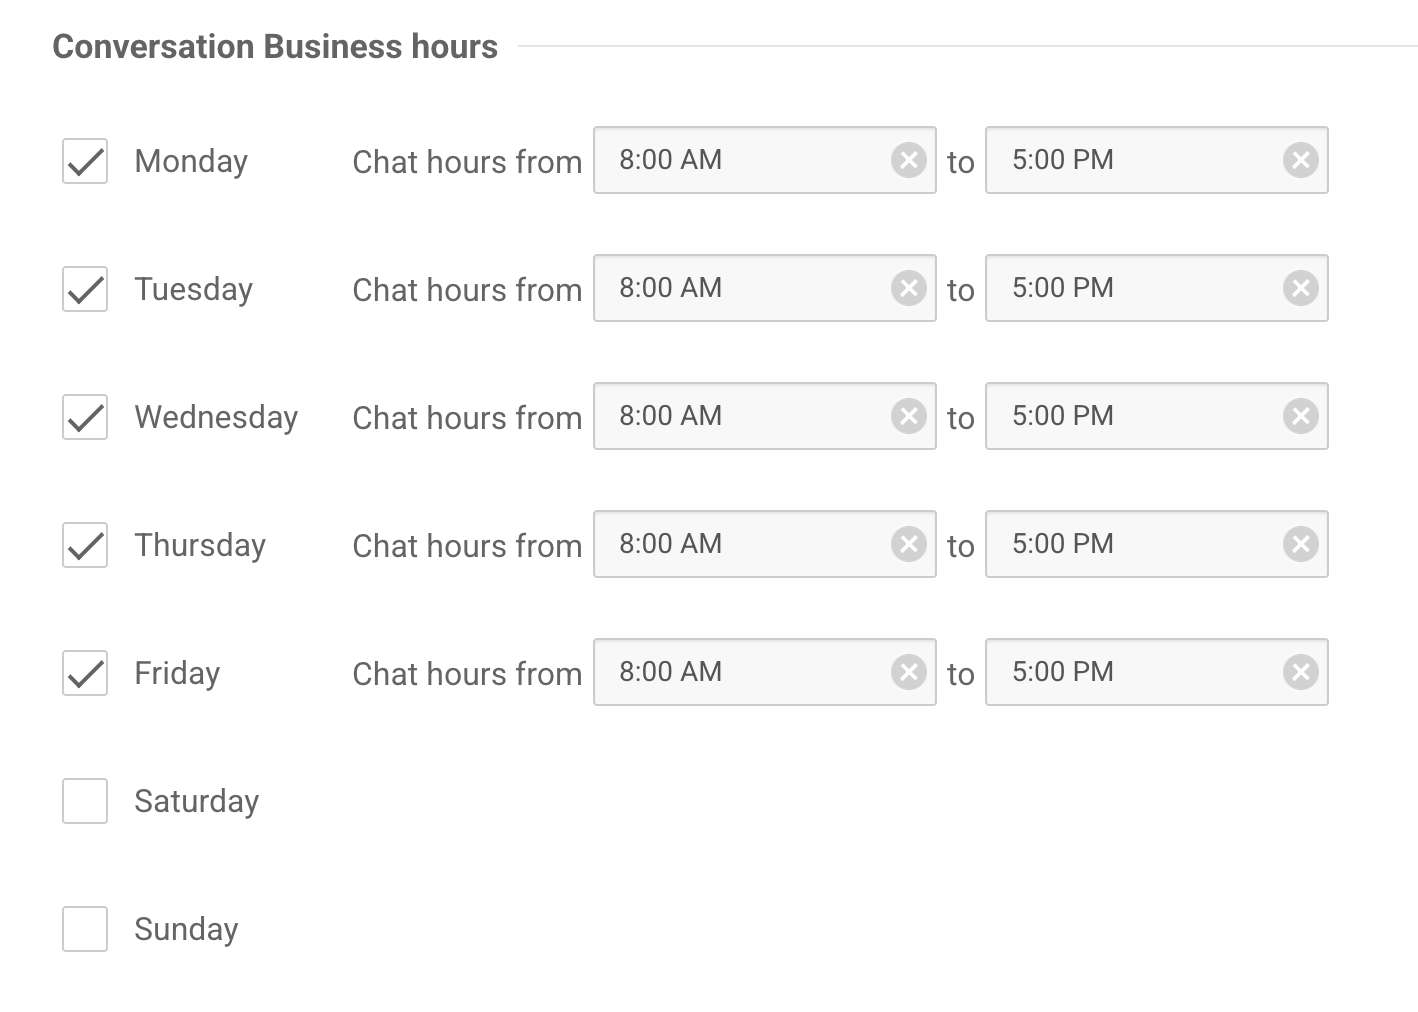Open Thursday's start time picker
The height and width of the screenshot is (1012, 1418).
click(x=740, y=544)
